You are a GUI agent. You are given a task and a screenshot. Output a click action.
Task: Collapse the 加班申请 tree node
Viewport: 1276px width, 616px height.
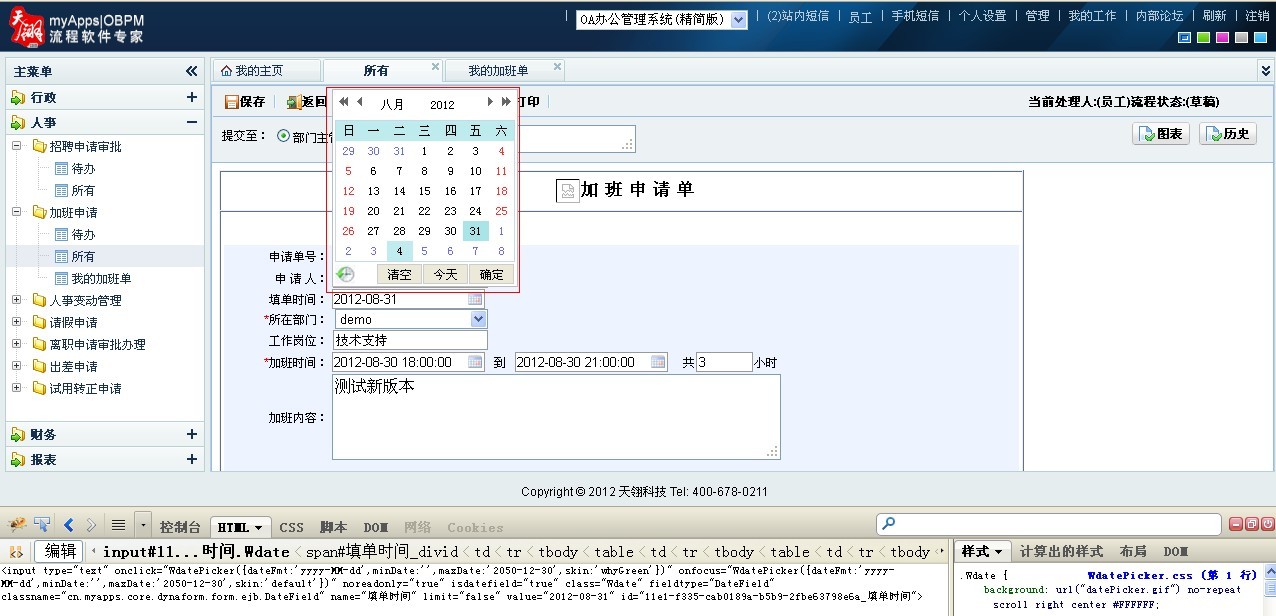click(x=17, y=212)
